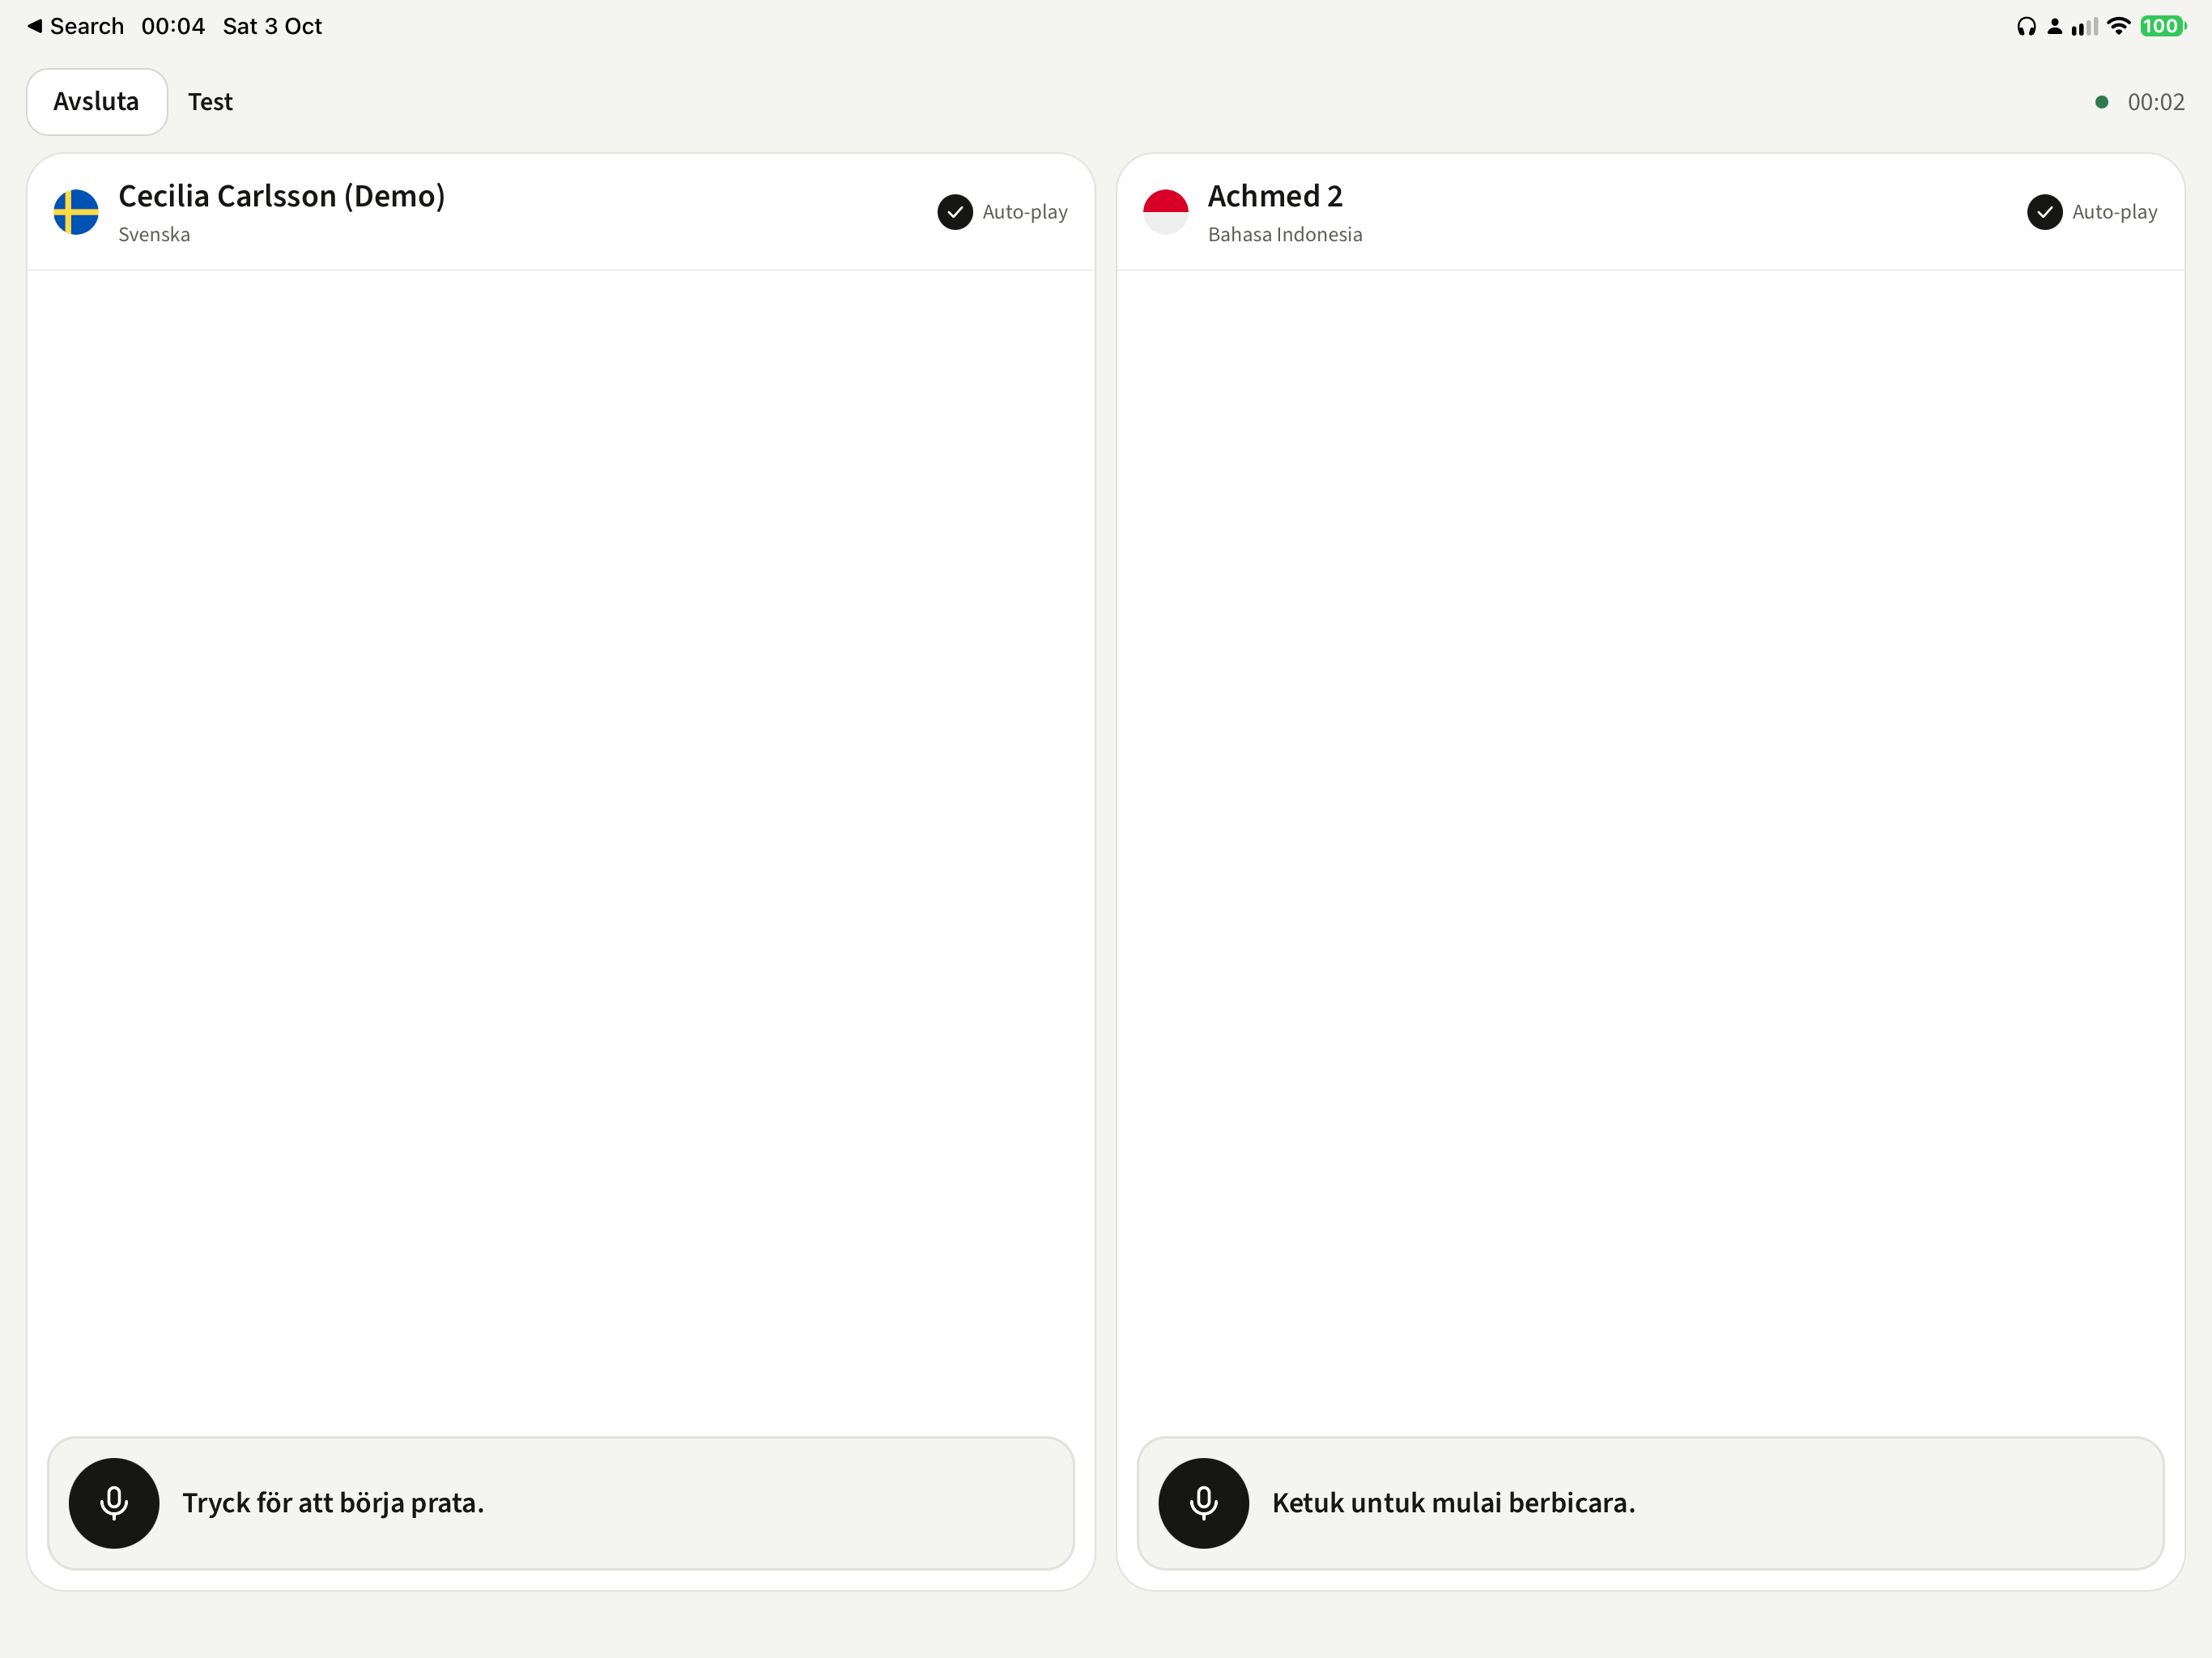Click the Test session title
Viewport: 2212px width, 1658px height.
pos(210,102)
